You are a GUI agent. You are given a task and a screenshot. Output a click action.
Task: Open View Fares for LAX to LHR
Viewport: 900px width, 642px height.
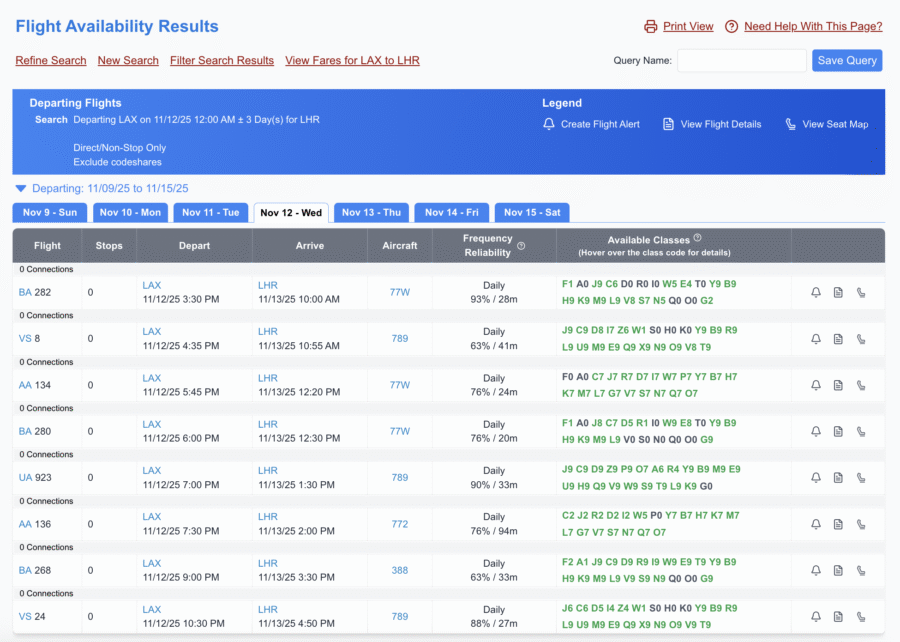[x=352, y=60]
